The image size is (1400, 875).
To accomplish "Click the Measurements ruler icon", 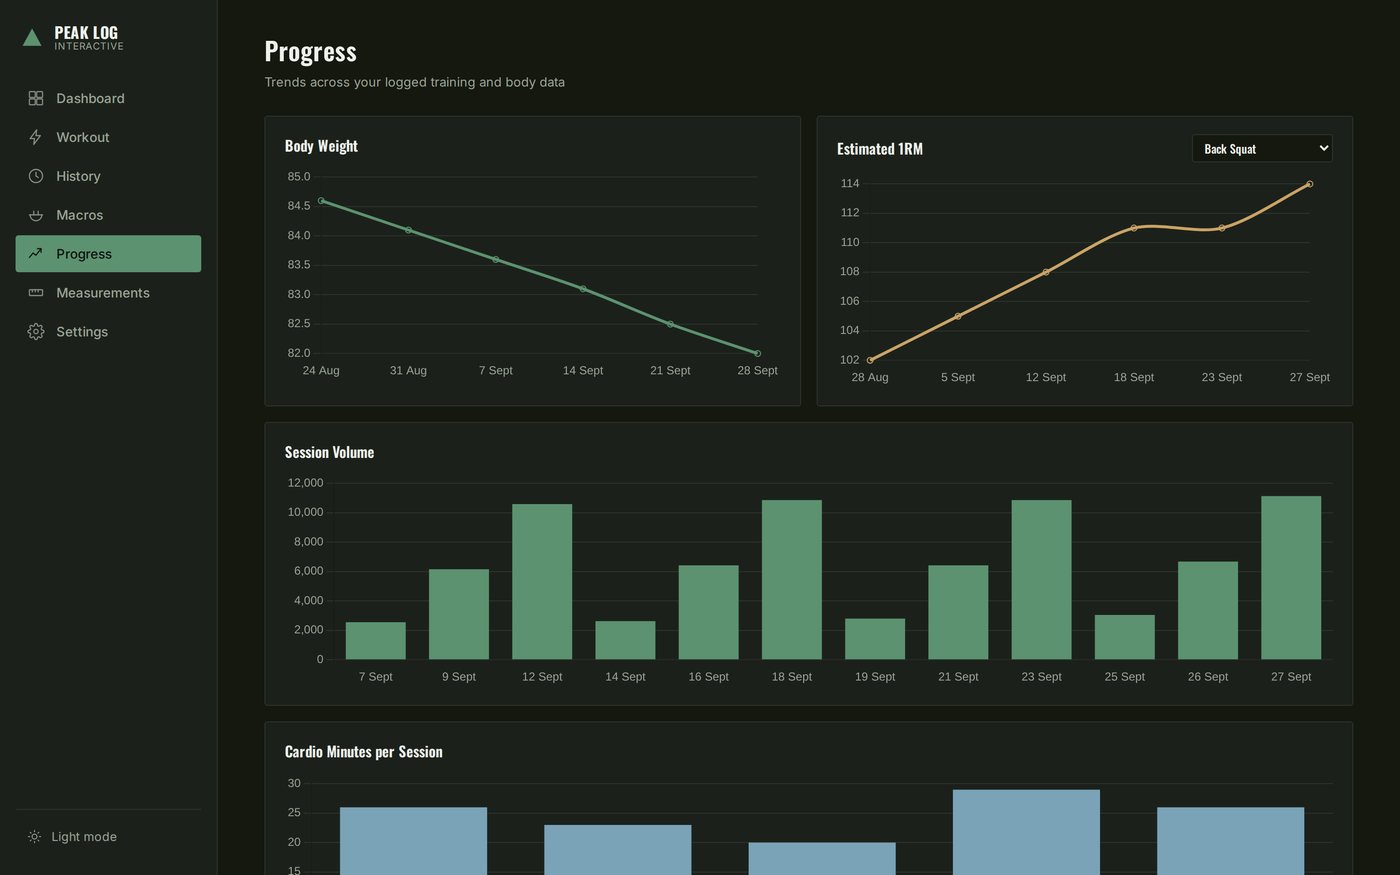I will tap(36, 293).
